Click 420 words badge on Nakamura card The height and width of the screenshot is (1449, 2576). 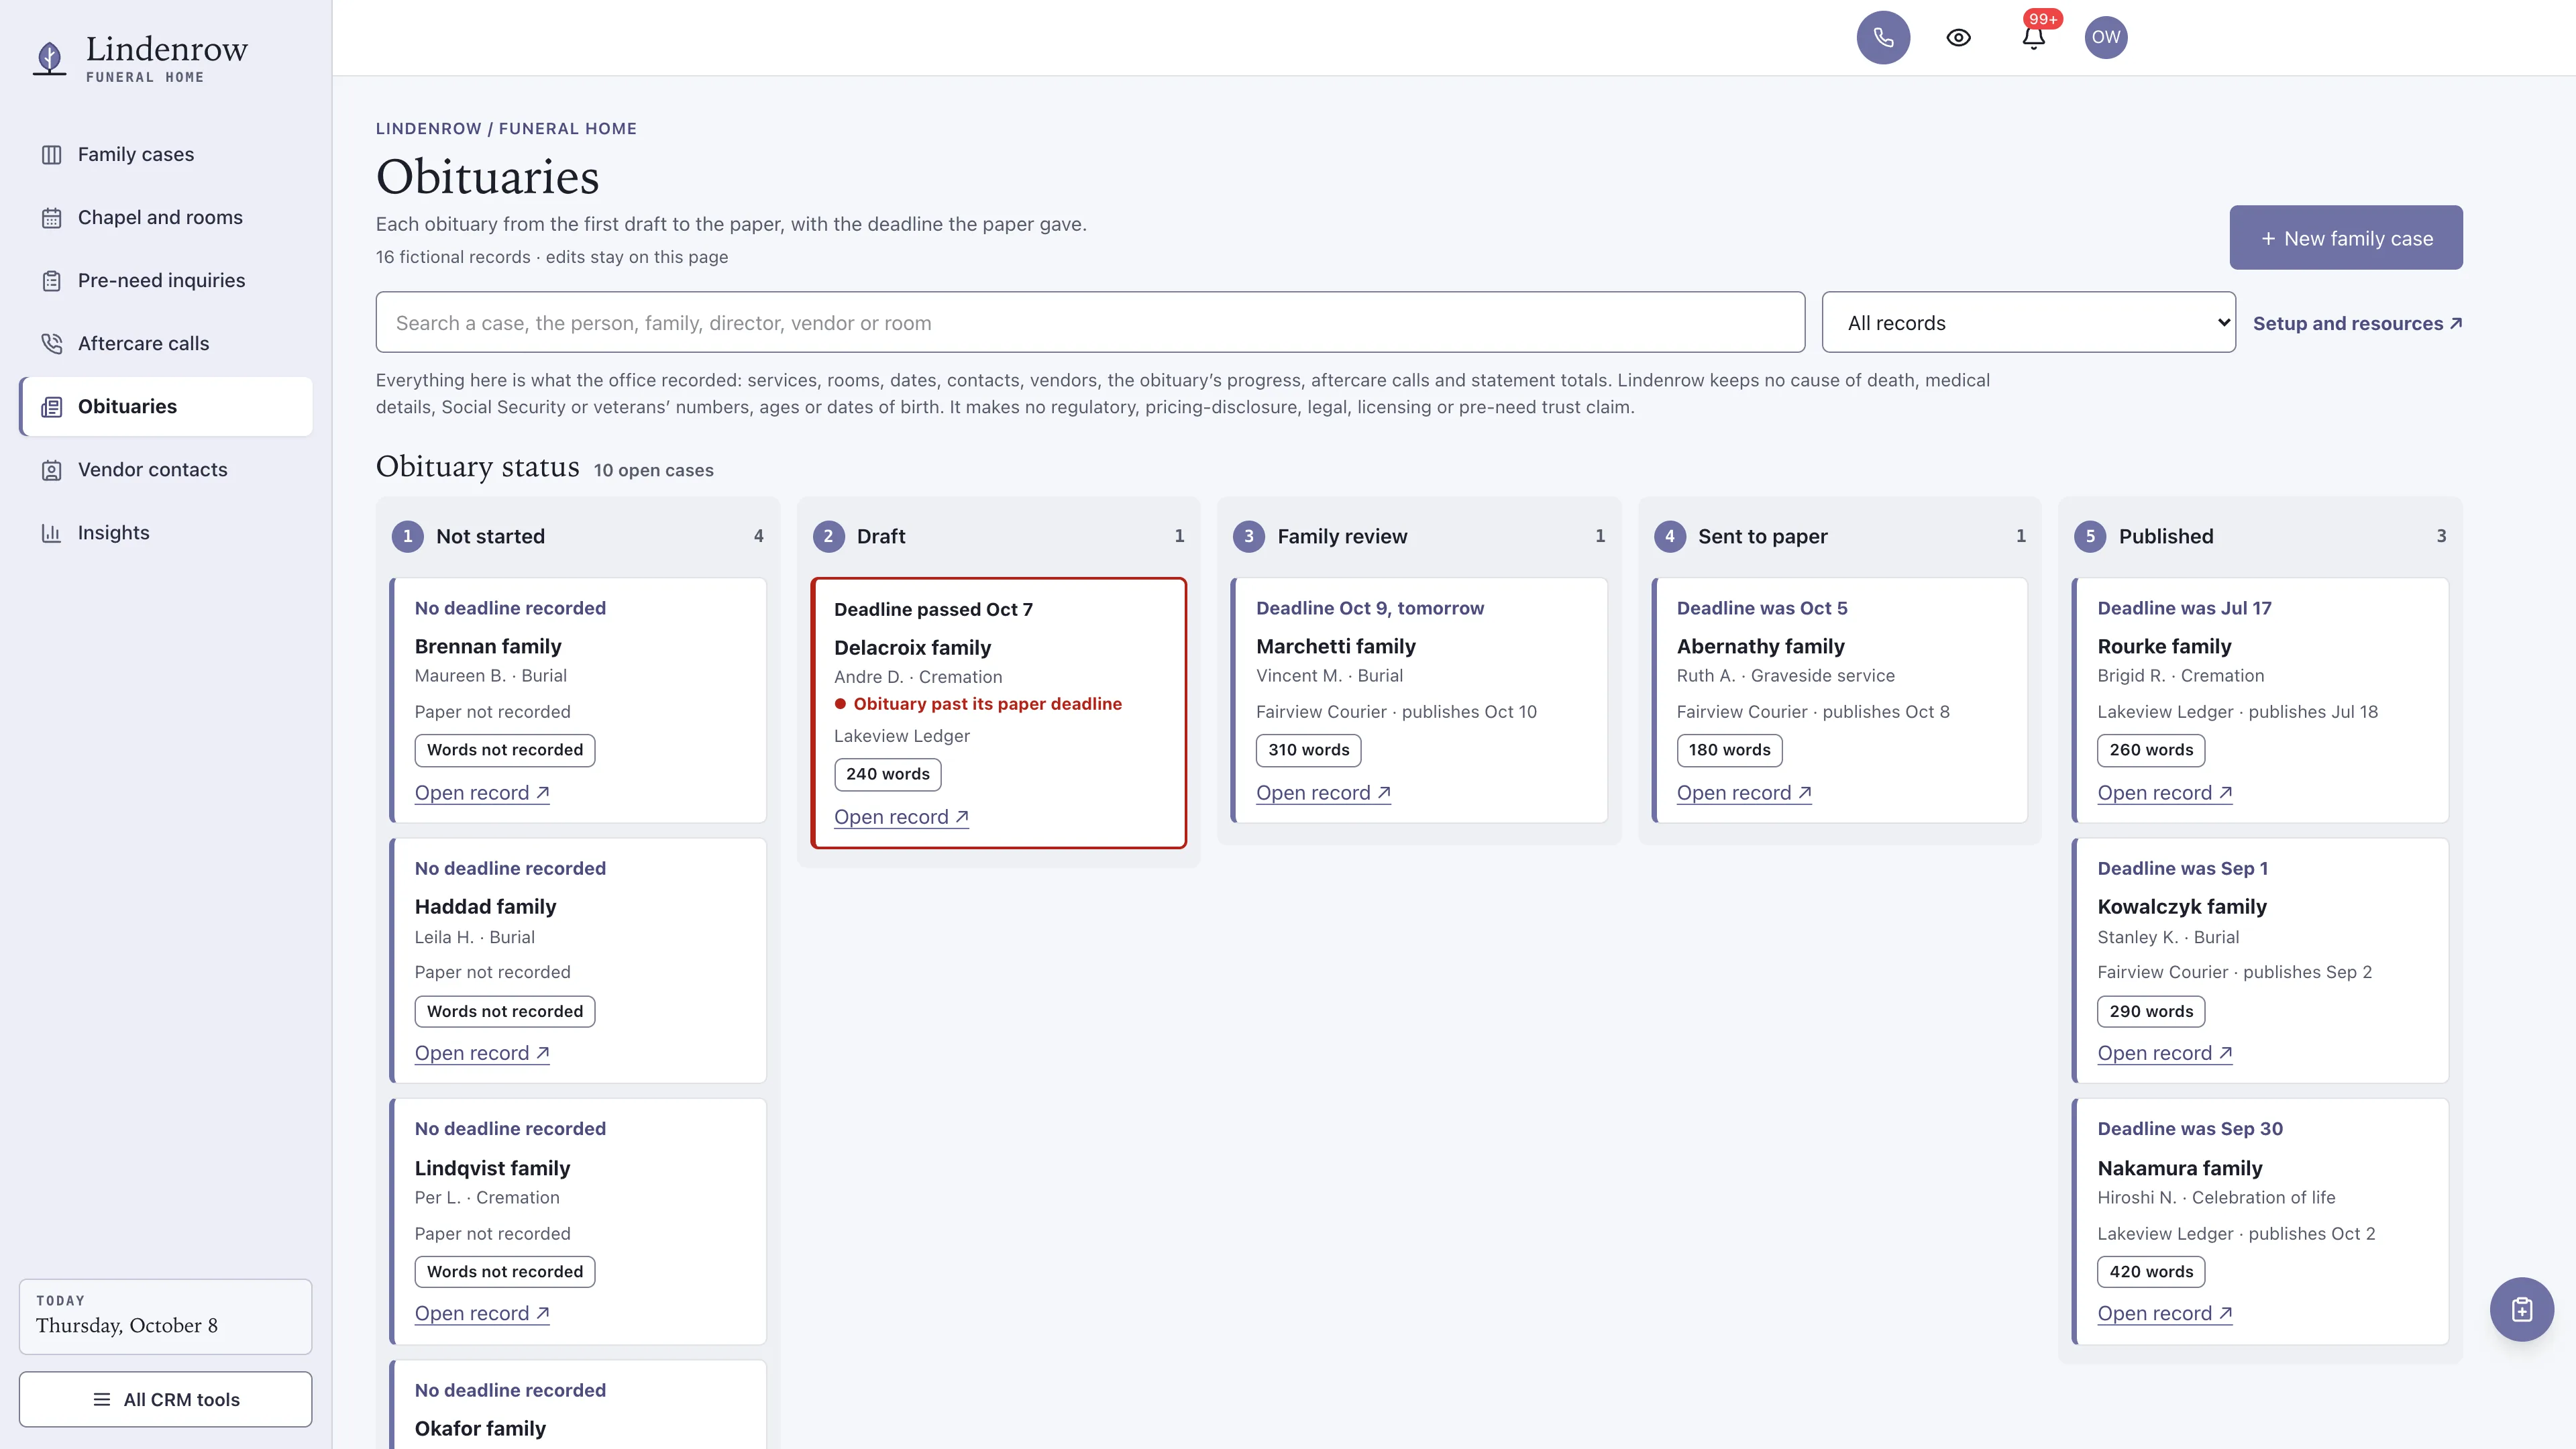[2151, 1272]
